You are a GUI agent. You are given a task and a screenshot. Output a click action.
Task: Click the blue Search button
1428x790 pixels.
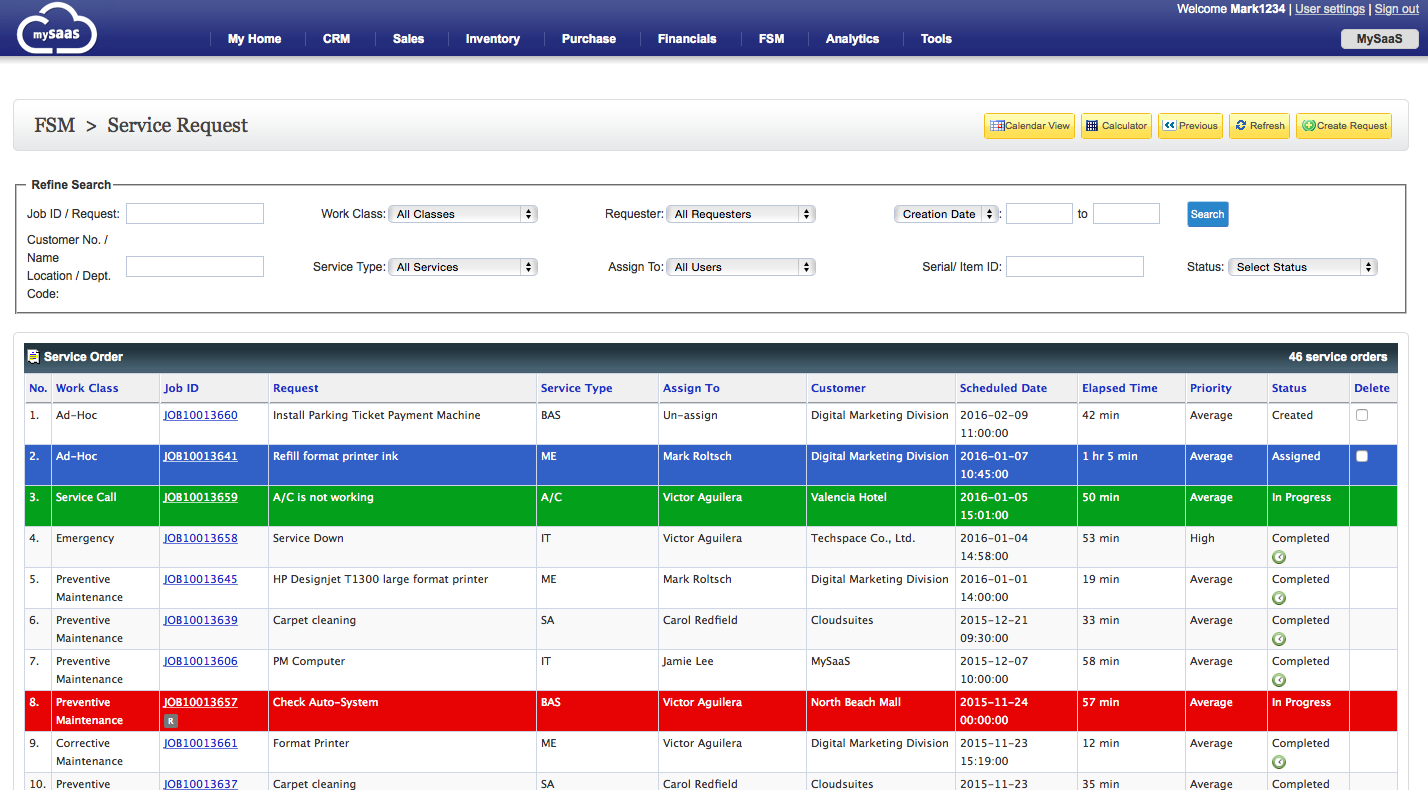pyautogui.click(x=1207, y=214)
